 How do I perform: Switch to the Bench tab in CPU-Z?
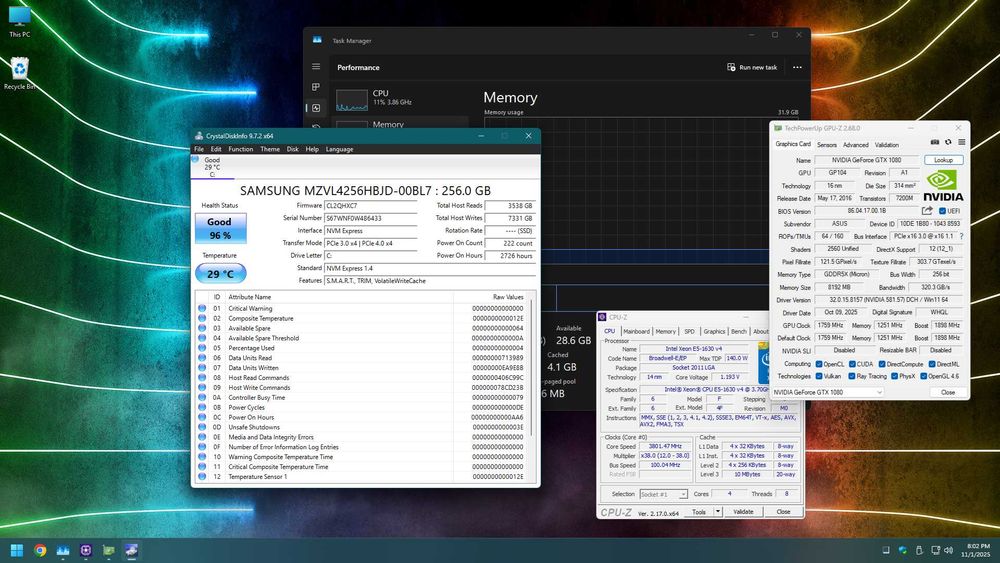tap(739, 332)
